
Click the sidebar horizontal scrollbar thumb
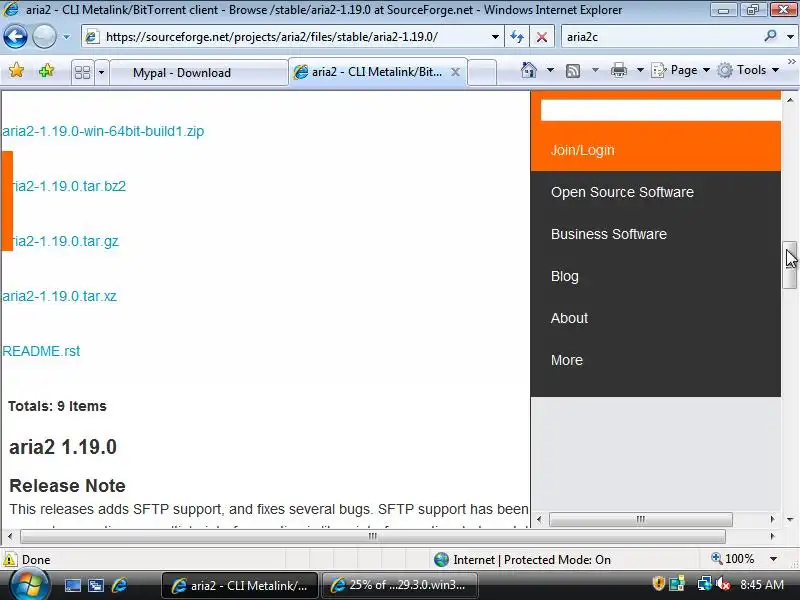(640, 519)
